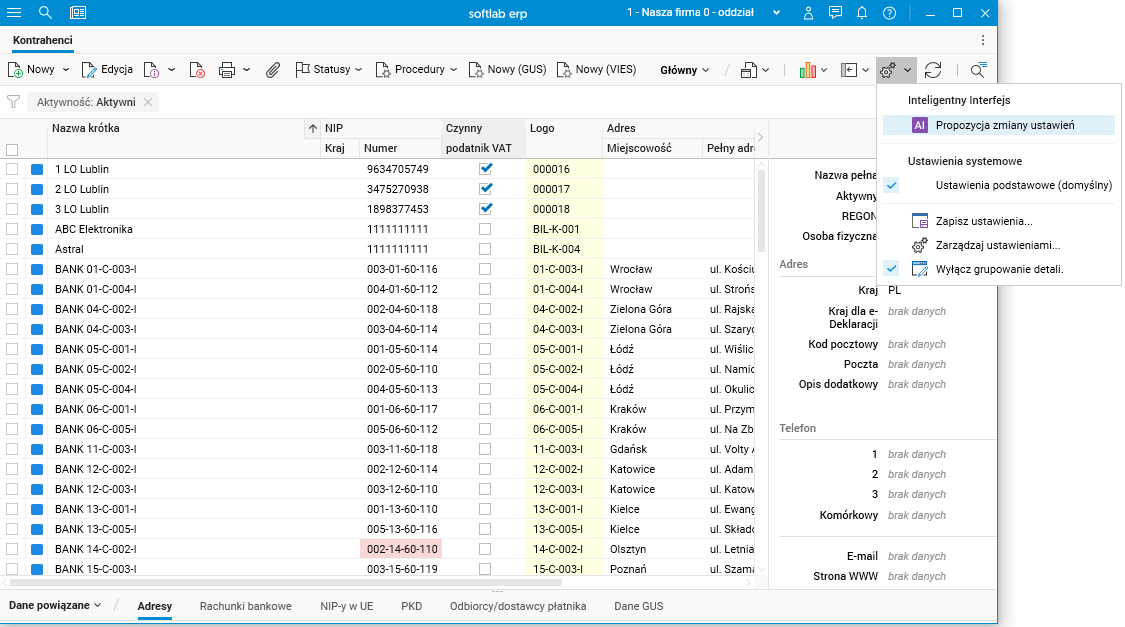Click the paperclip attachments icon
Viewport: 1125px width, 627px height.
[272, 70]
